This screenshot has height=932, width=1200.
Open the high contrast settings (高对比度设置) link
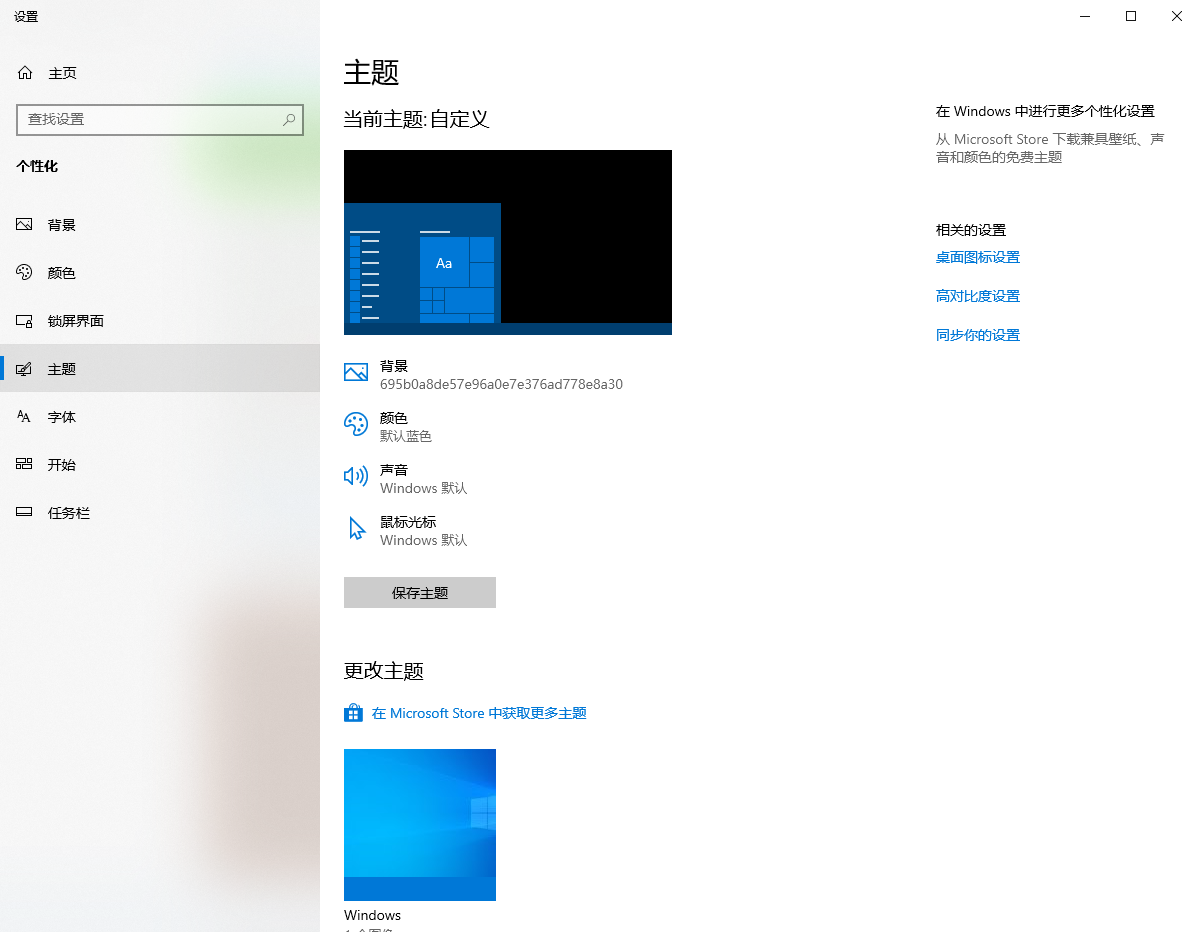977,296
